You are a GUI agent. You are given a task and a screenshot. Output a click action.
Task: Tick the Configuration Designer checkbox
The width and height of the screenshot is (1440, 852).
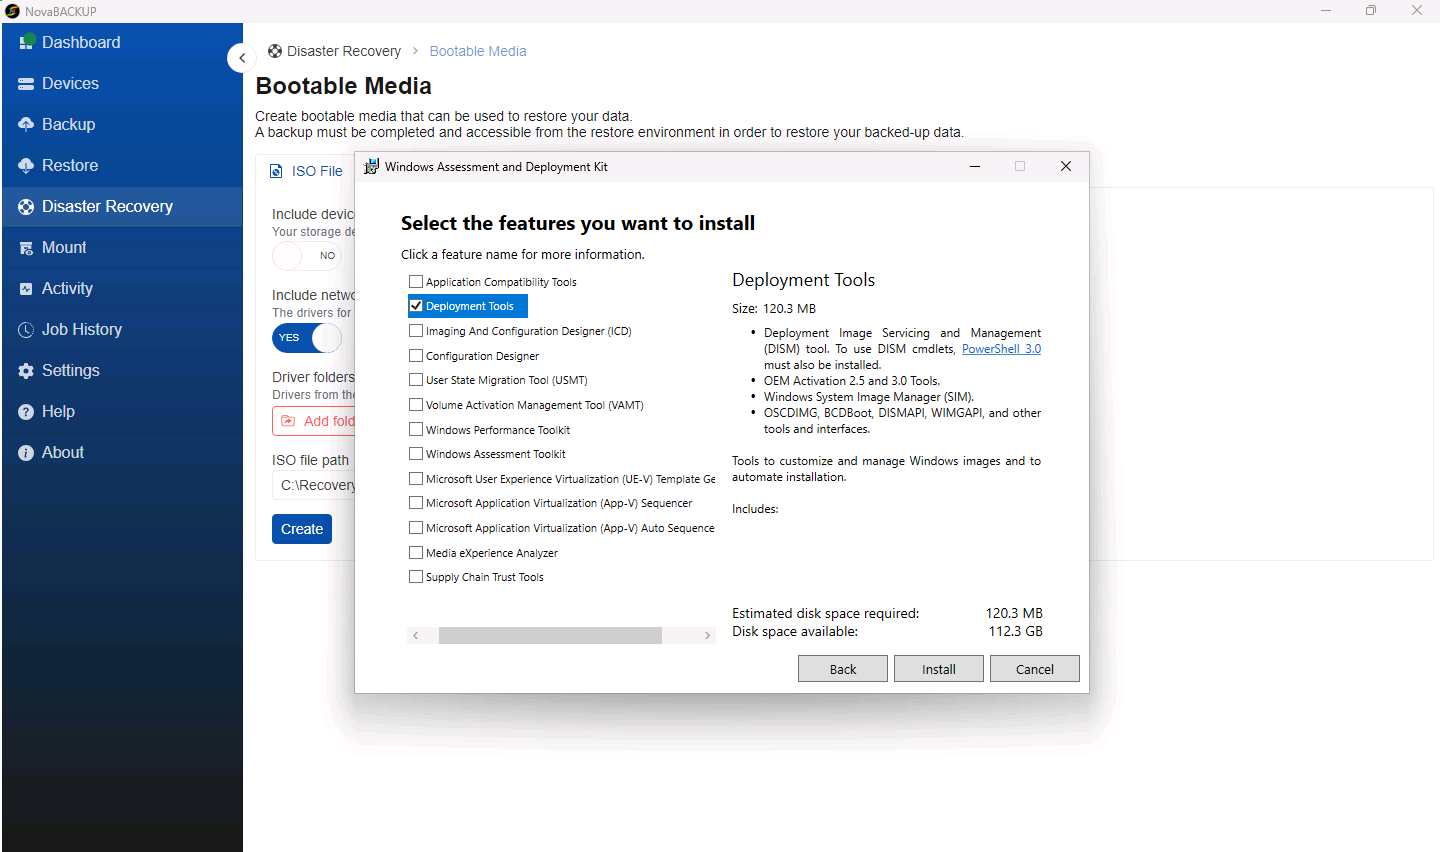coord(416,355)
